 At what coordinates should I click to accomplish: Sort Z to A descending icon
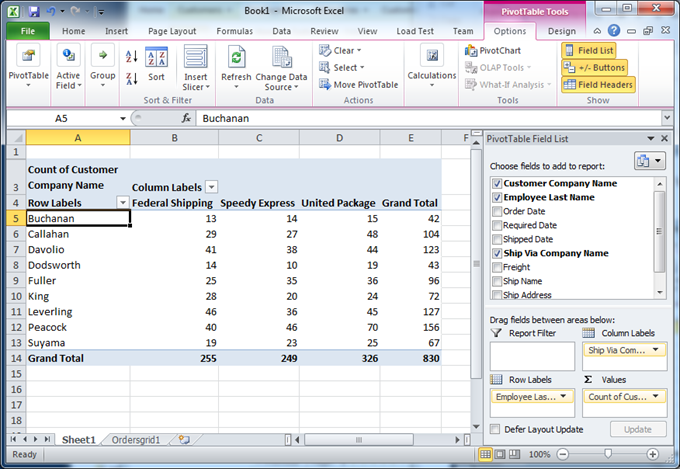131,79
